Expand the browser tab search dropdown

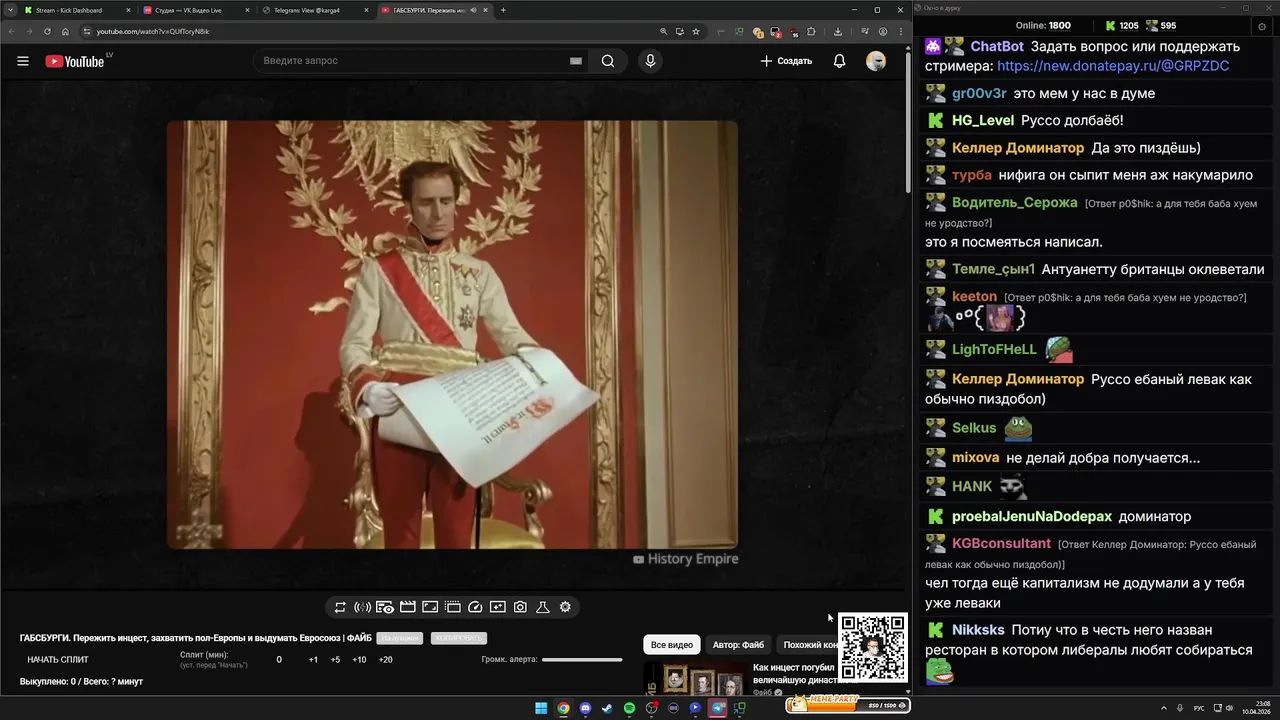pyautogui.click(x=9, y=10)
